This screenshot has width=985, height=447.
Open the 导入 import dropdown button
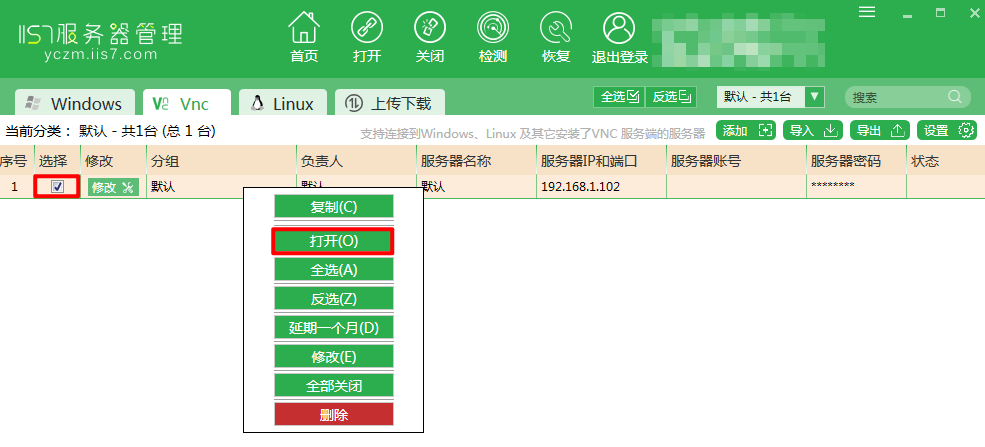(813, 130)
